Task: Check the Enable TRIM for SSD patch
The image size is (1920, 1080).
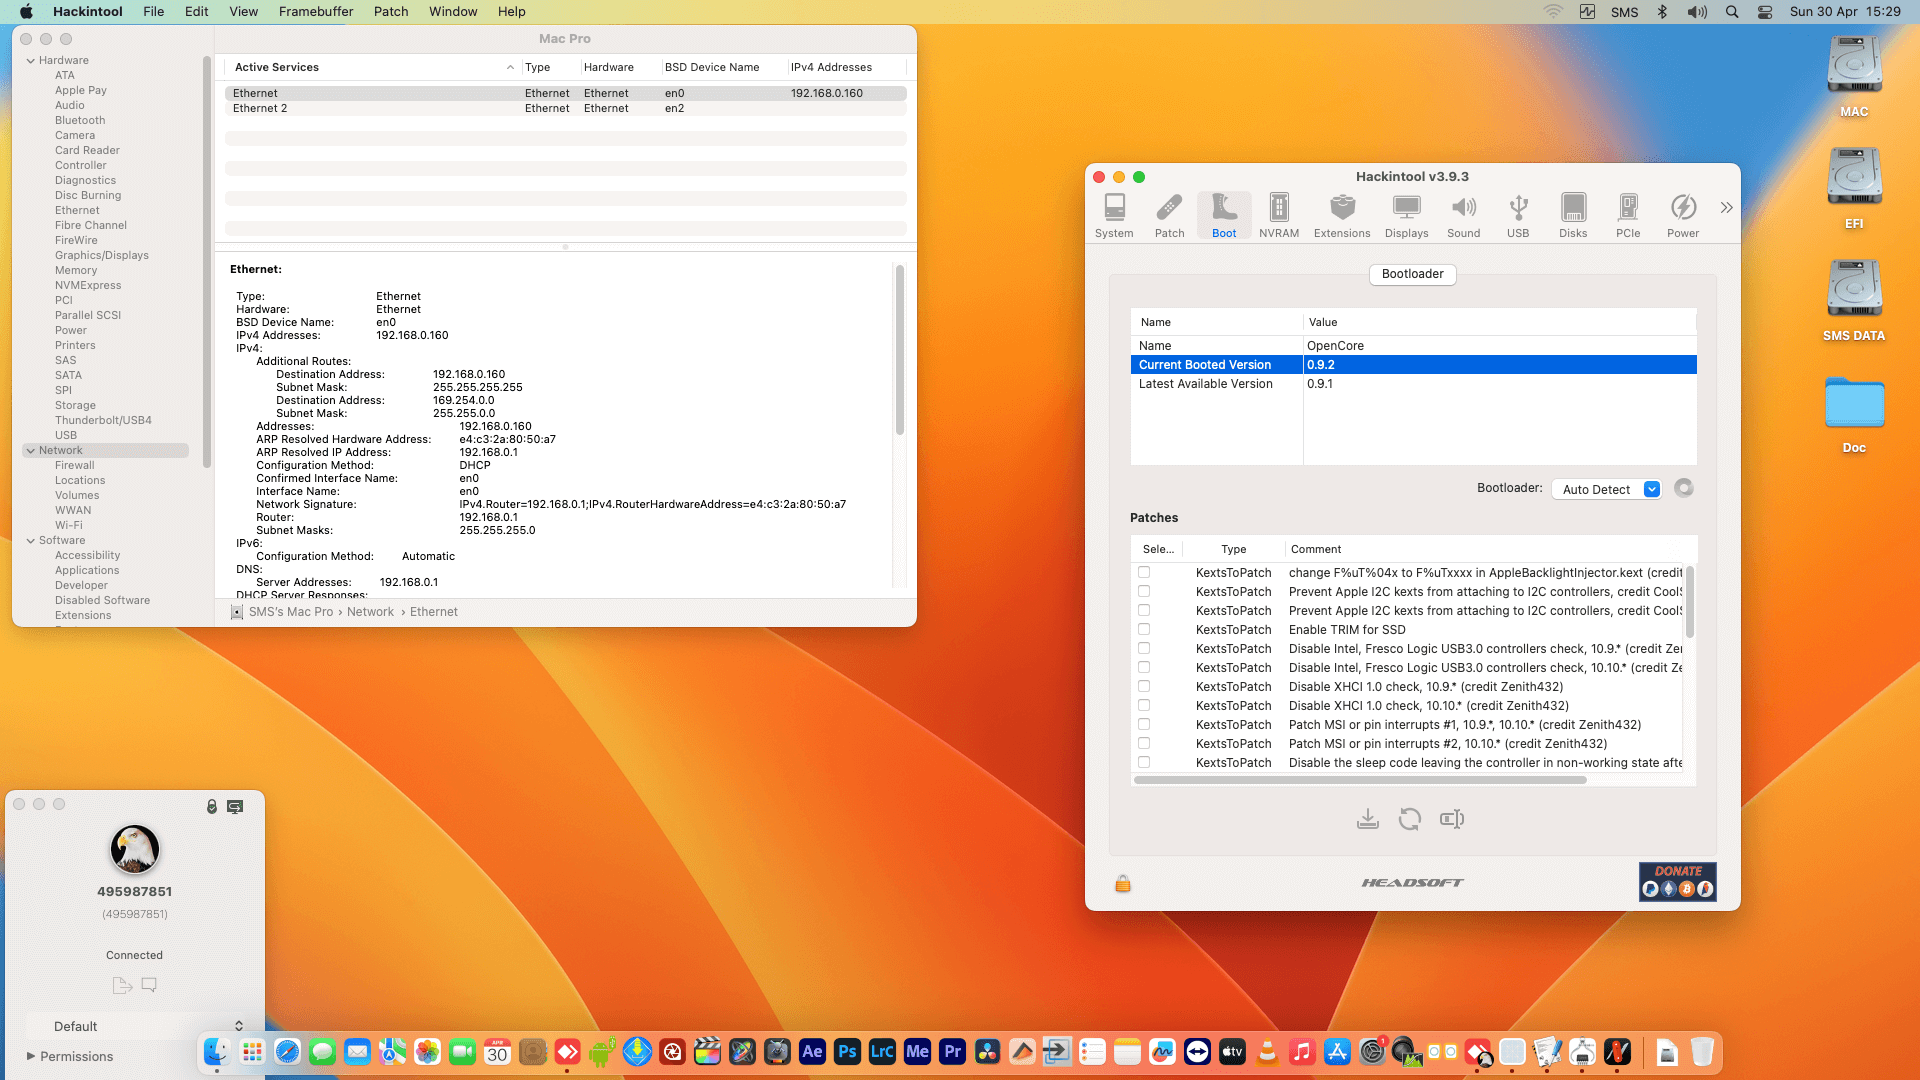Action: click(x=1144, y=630)
